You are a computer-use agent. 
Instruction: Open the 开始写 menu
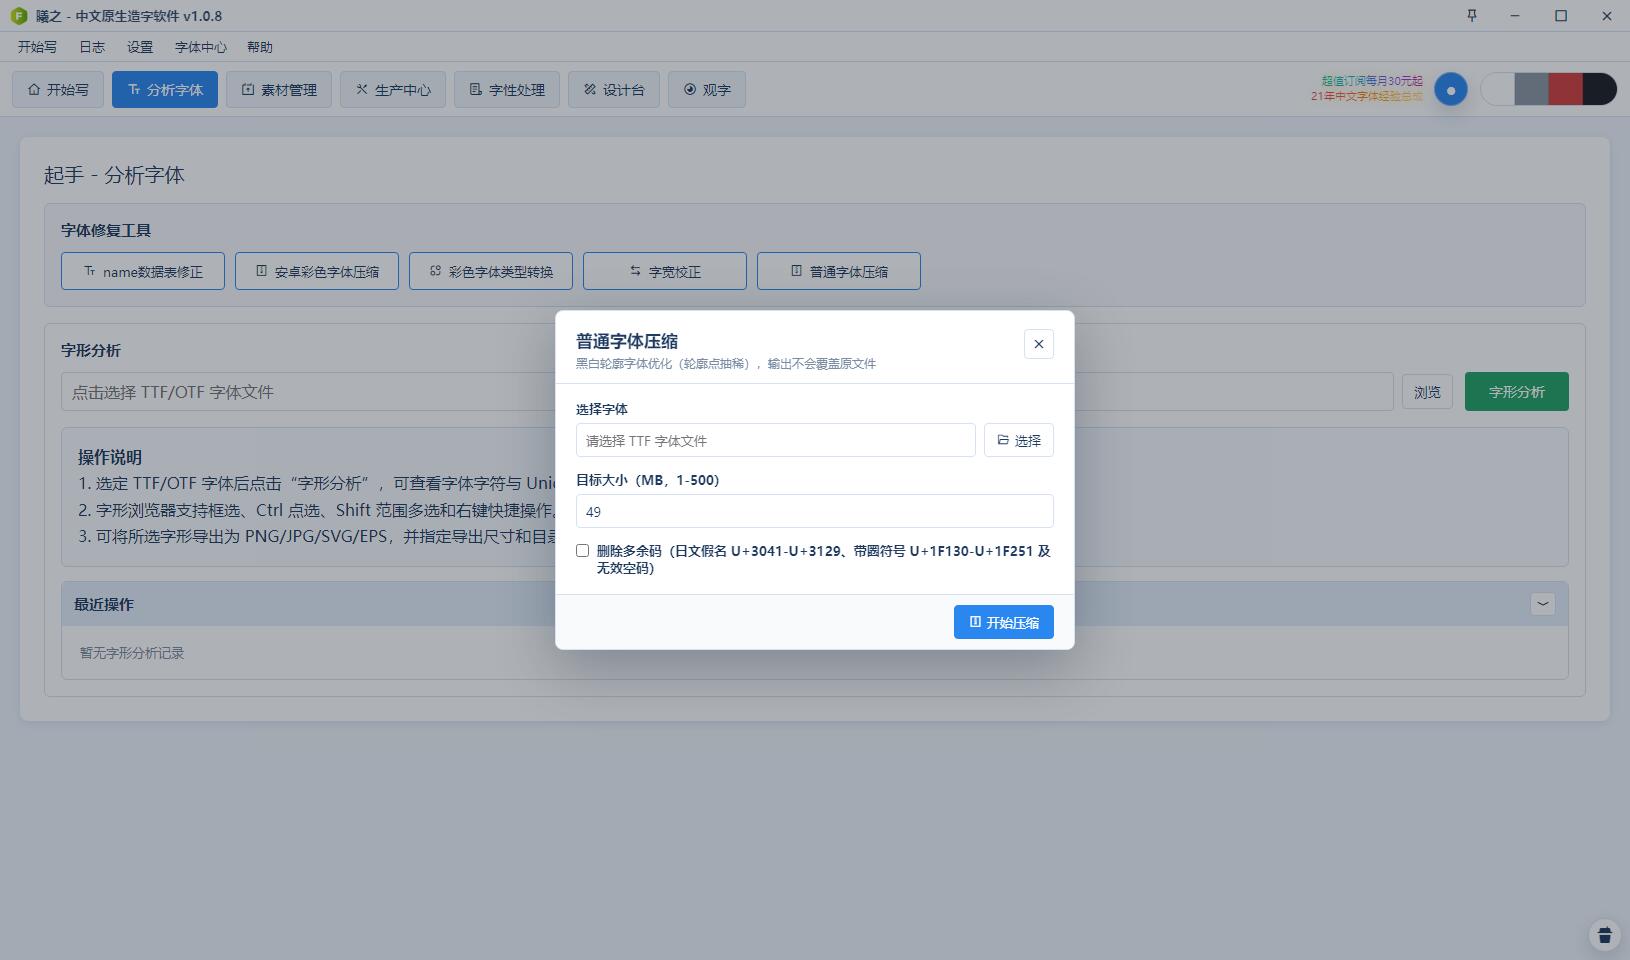[x=37, y=47]
